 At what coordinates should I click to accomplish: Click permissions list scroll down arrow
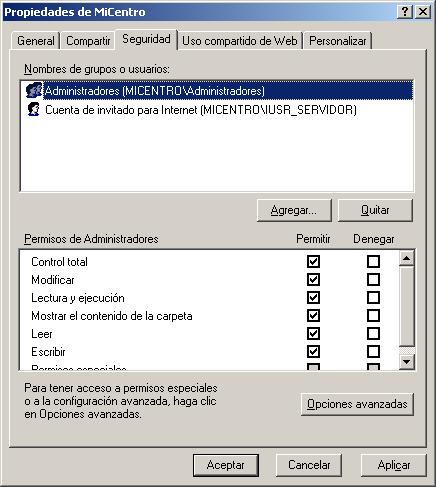(407, 362)
